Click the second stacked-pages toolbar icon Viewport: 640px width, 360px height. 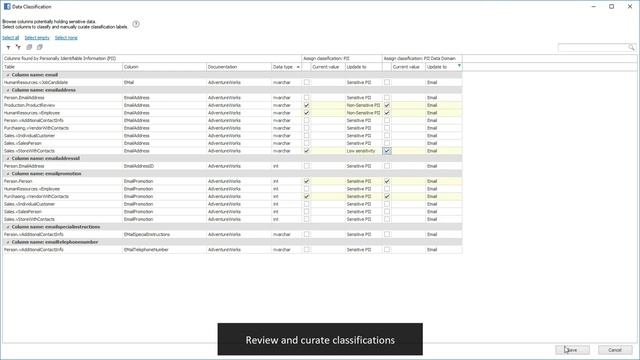pos(40,47)
